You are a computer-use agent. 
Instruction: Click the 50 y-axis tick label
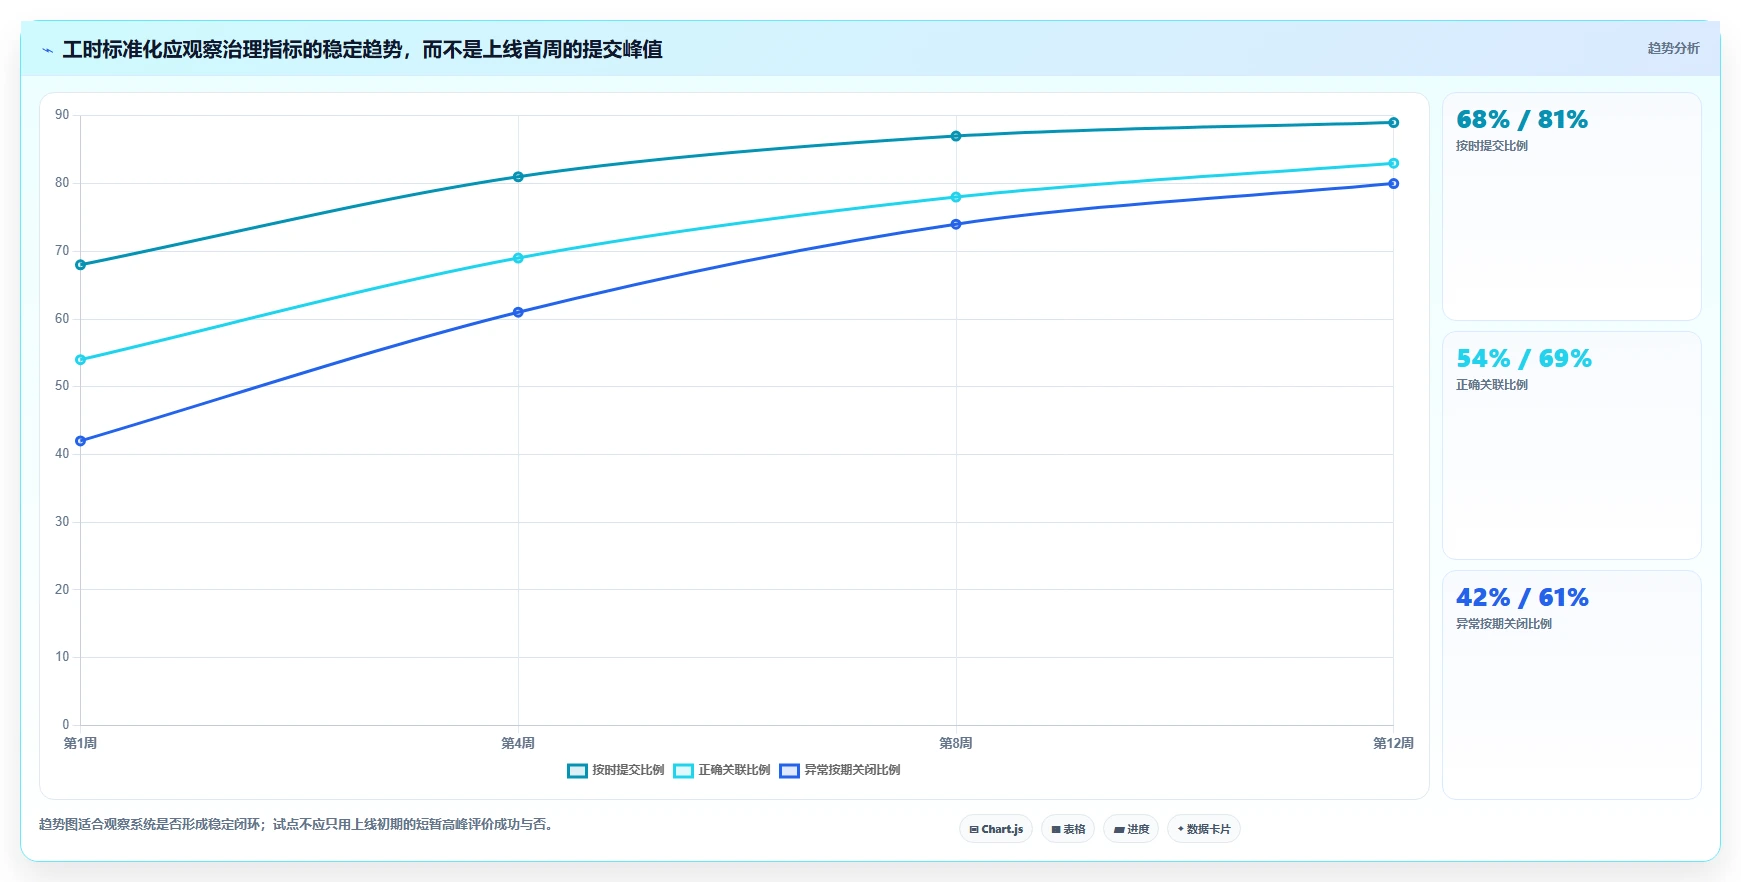pos(62,386)
